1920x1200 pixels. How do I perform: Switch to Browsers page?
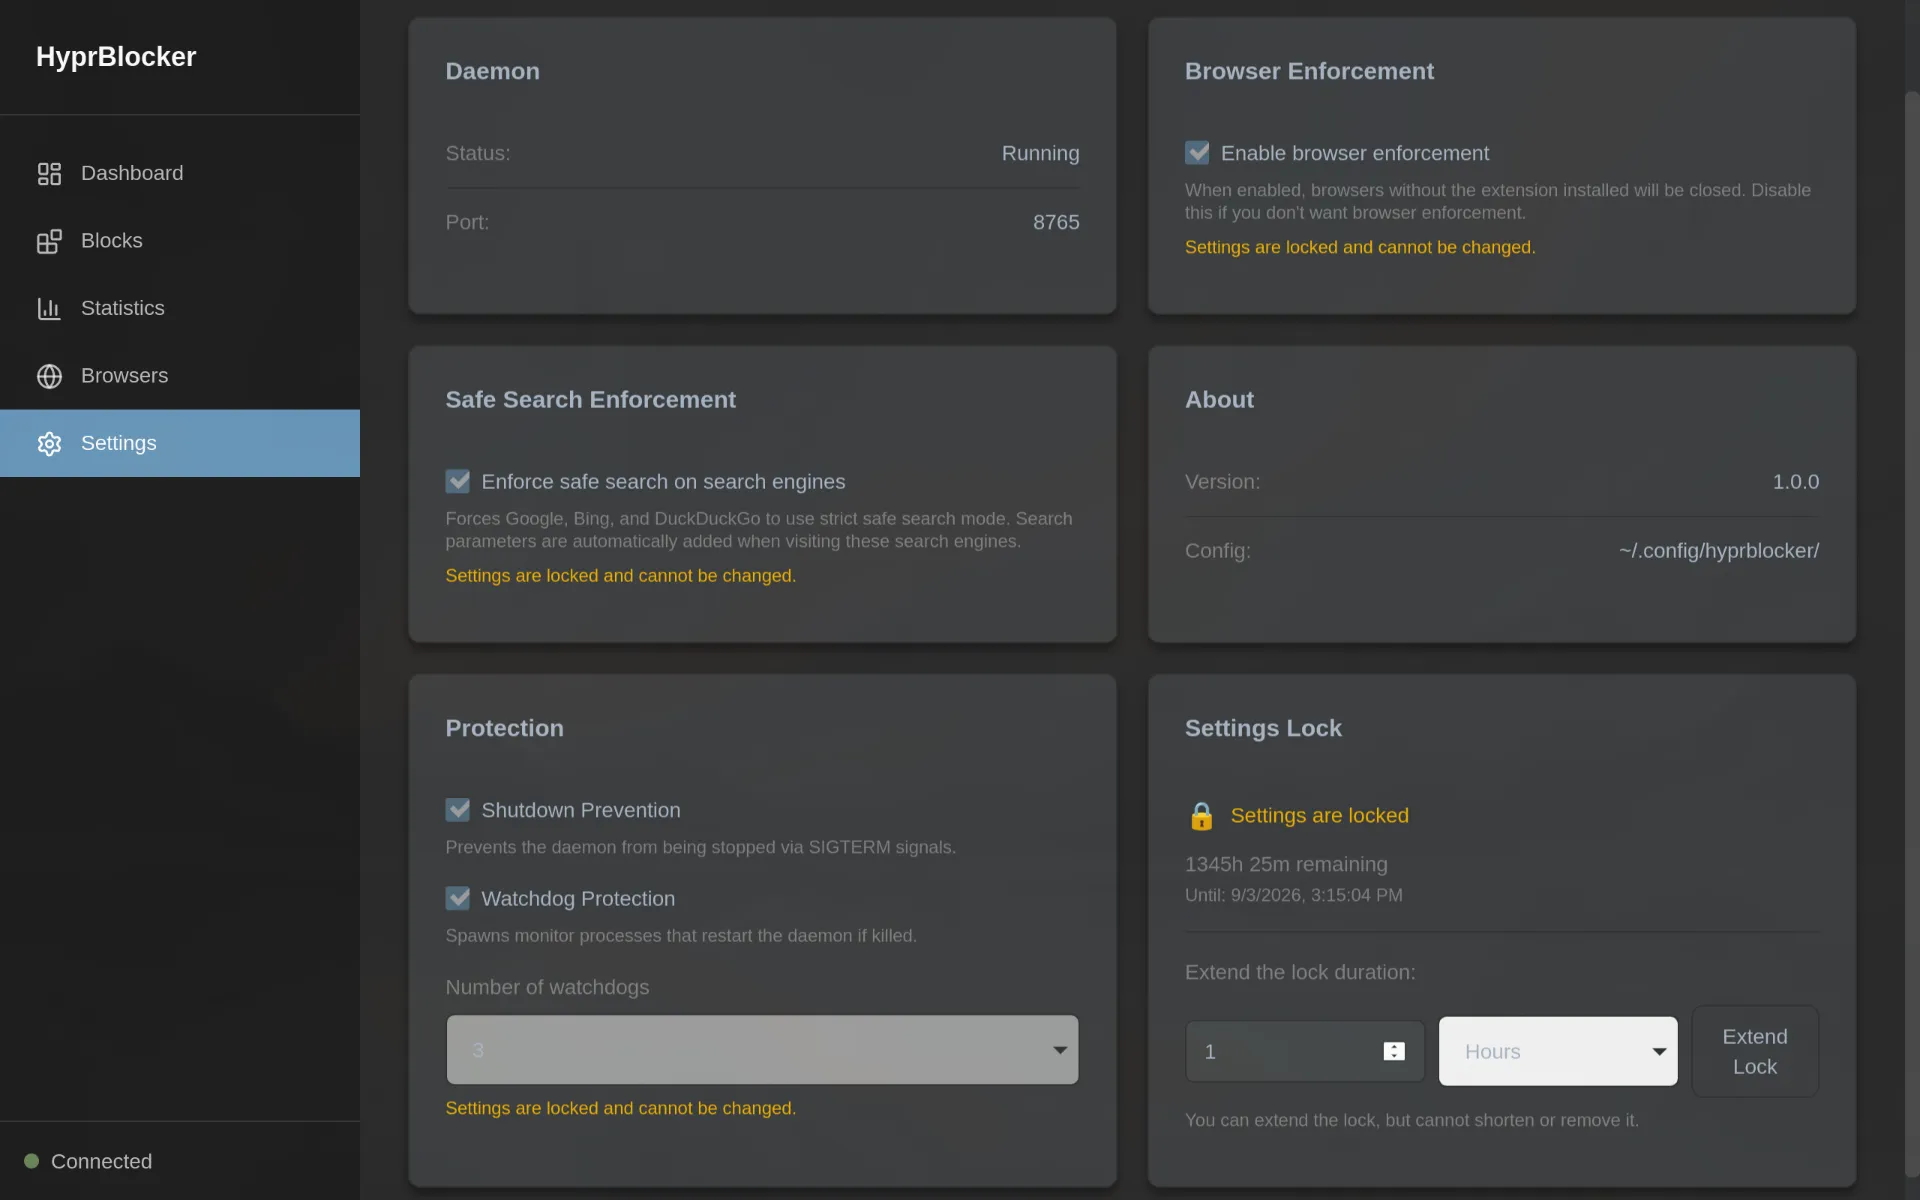180,376
